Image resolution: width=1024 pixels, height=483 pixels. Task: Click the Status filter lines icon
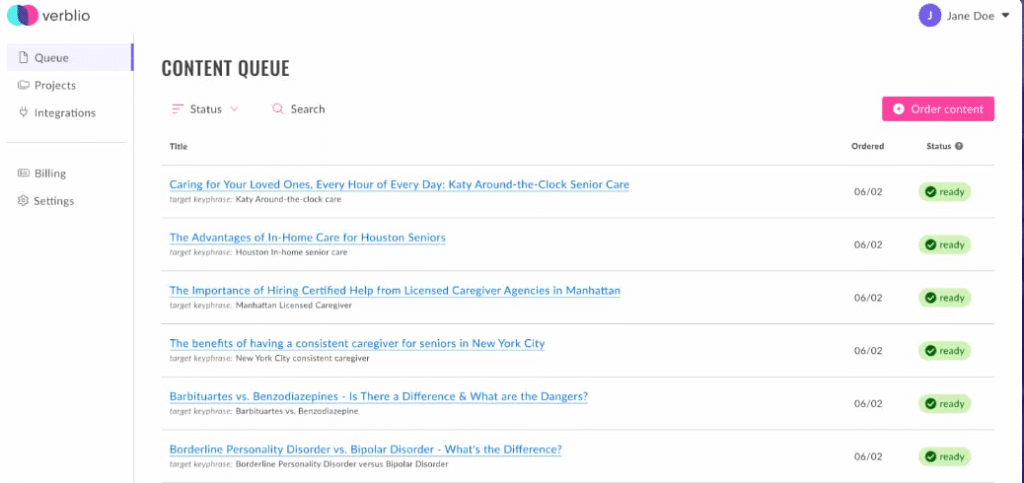177,109
